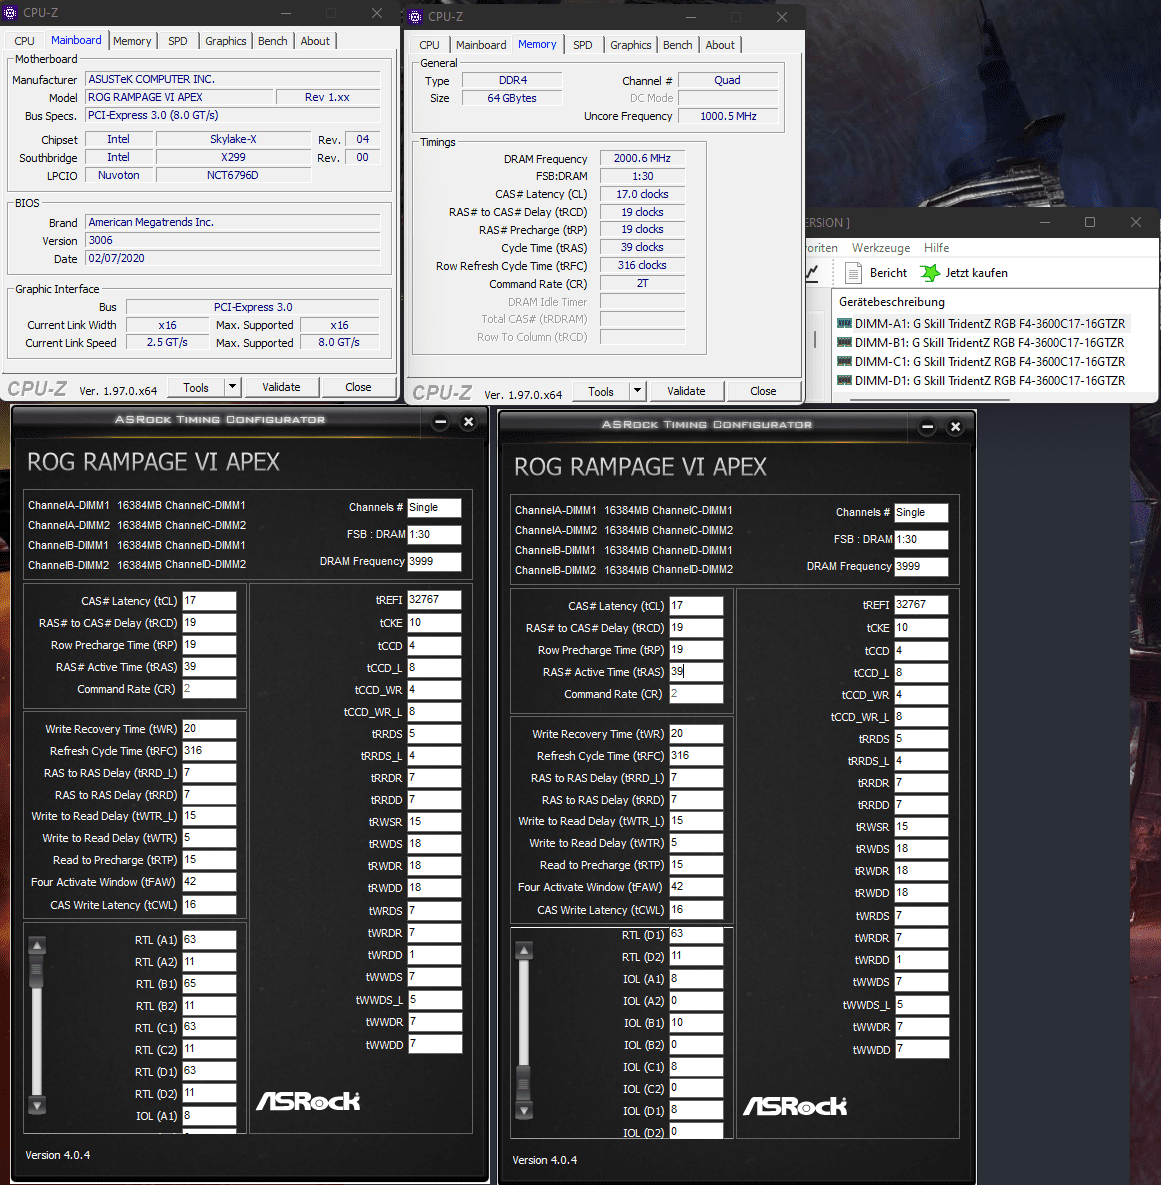The height and width of the screenshot is (1185, 1161).
Task: Minimize left ASRock Timing Configurator
Action: tap(441, 422)
